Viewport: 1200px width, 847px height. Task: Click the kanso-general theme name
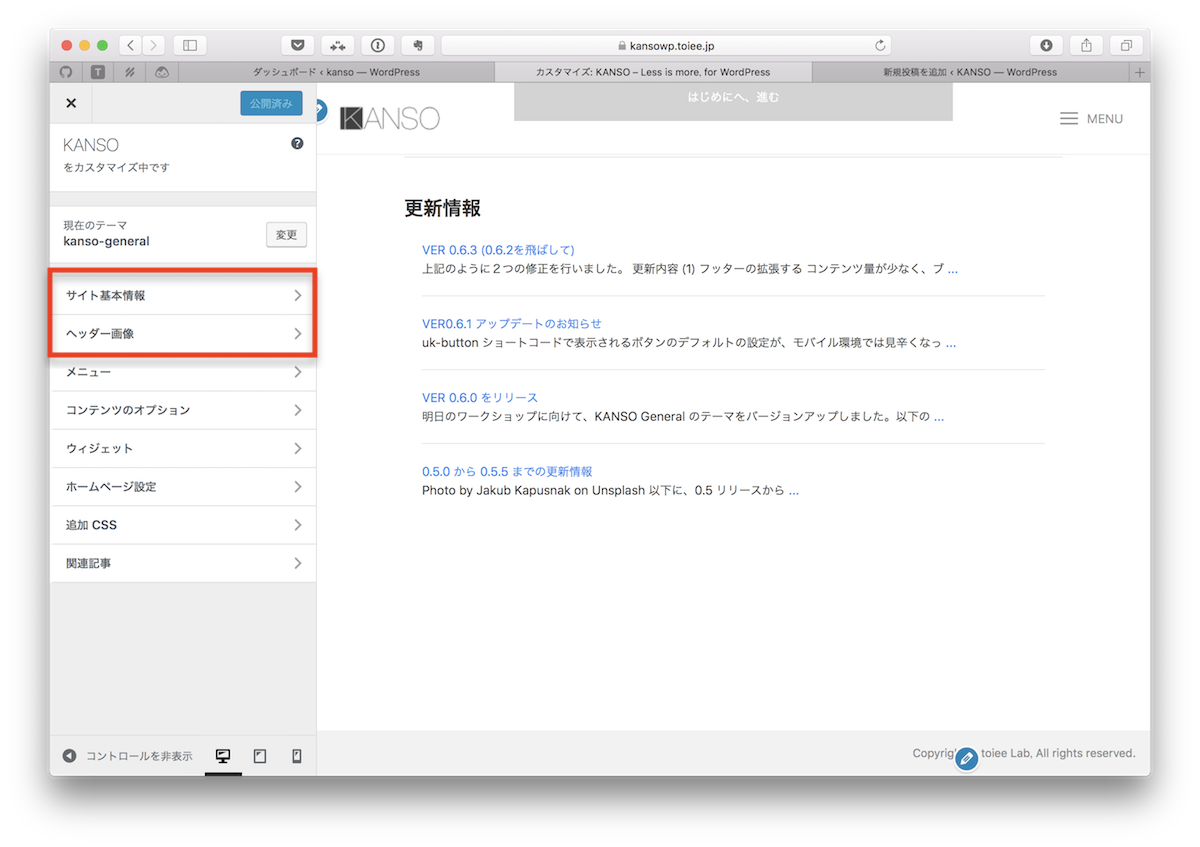point(106,241)
